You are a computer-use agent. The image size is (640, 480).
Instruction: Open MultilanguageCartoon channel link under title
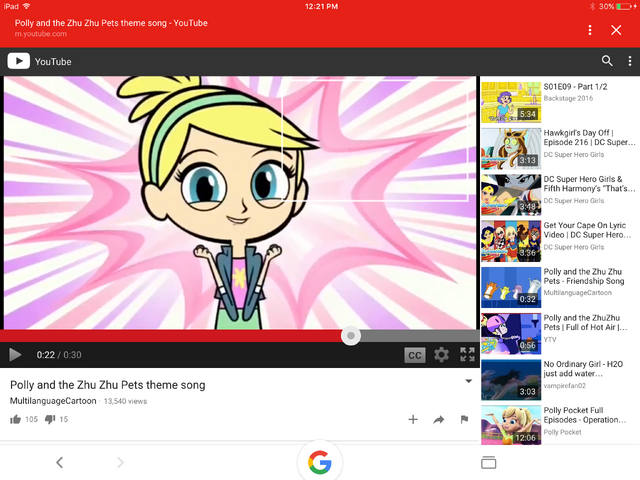click(53, 401)
